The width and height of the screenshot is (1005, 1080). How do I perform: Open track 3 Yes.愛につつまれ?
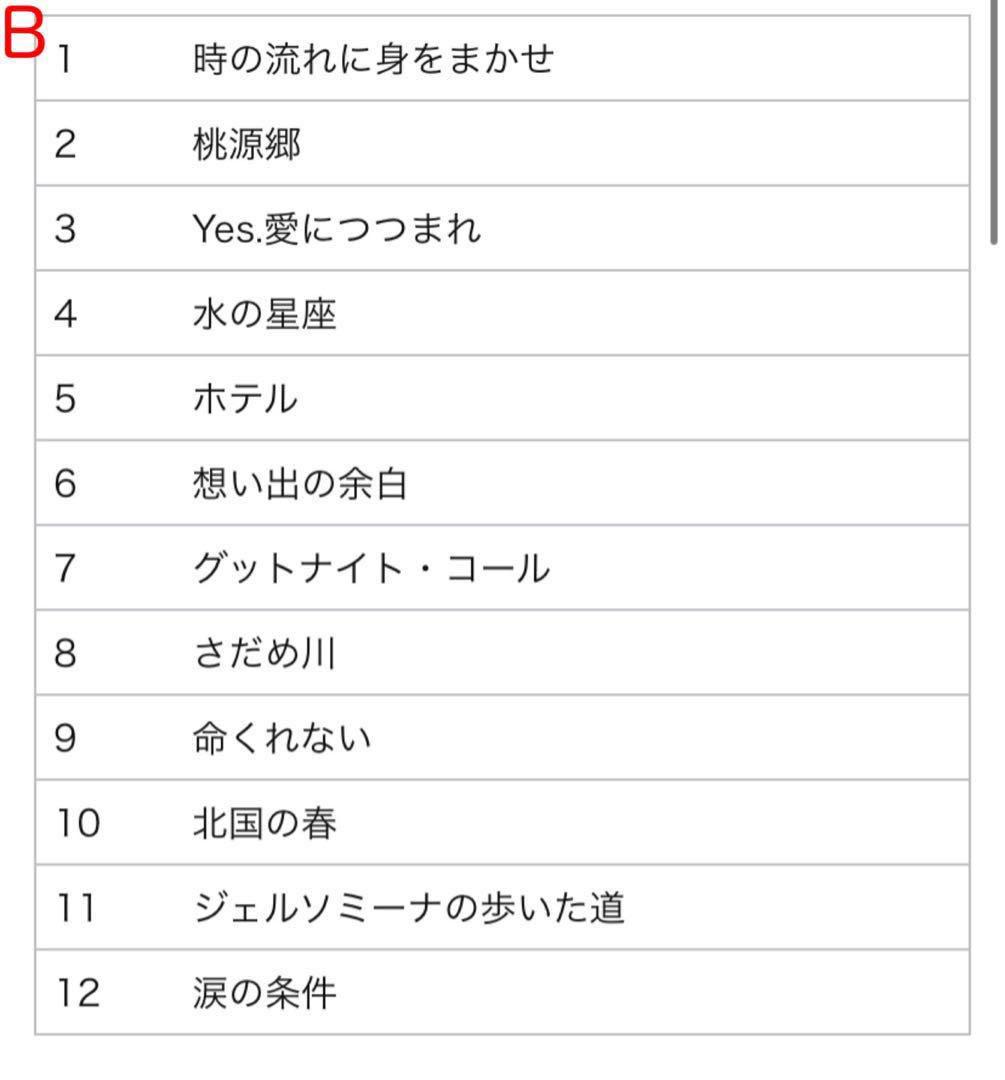(x=336, y=230)
